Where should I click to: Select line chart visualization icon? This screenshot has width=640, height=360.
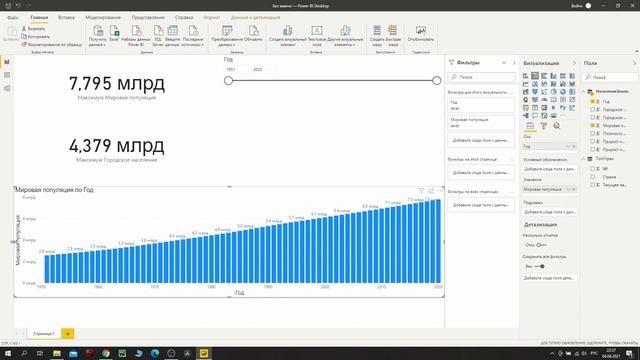pos(526,84)
